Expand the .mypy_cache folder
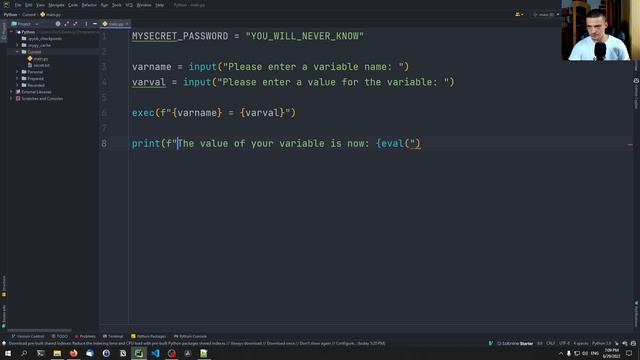640x360 pixels. 18,45
